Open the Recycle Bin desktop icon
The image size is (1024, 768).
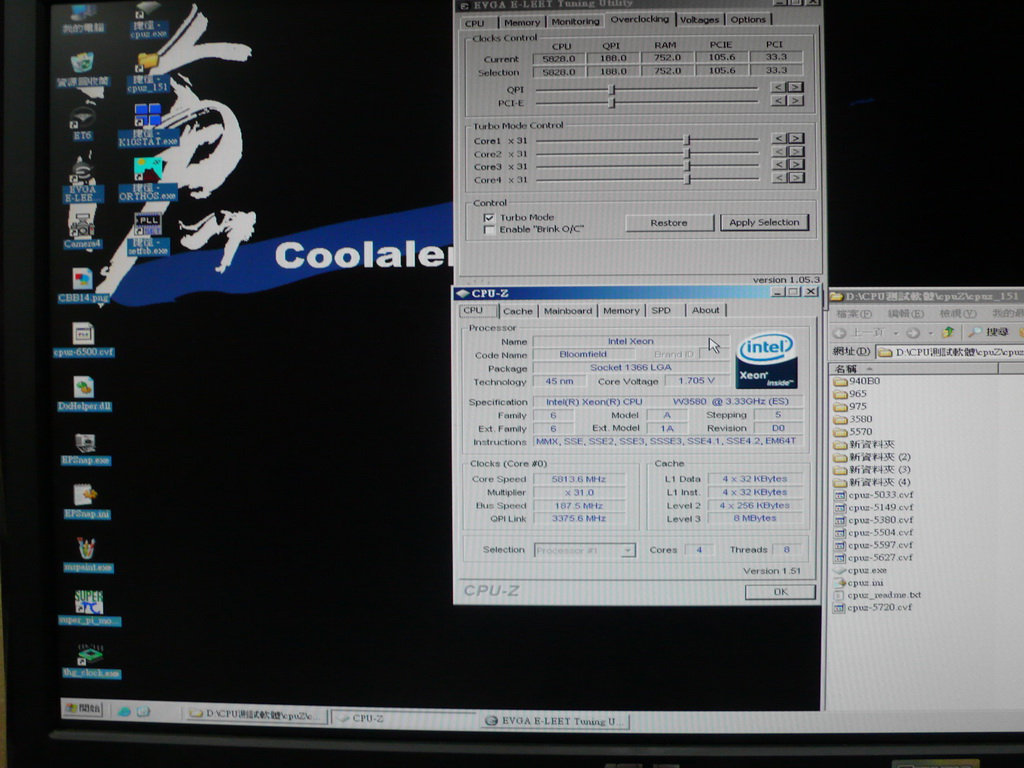(83, 70)
